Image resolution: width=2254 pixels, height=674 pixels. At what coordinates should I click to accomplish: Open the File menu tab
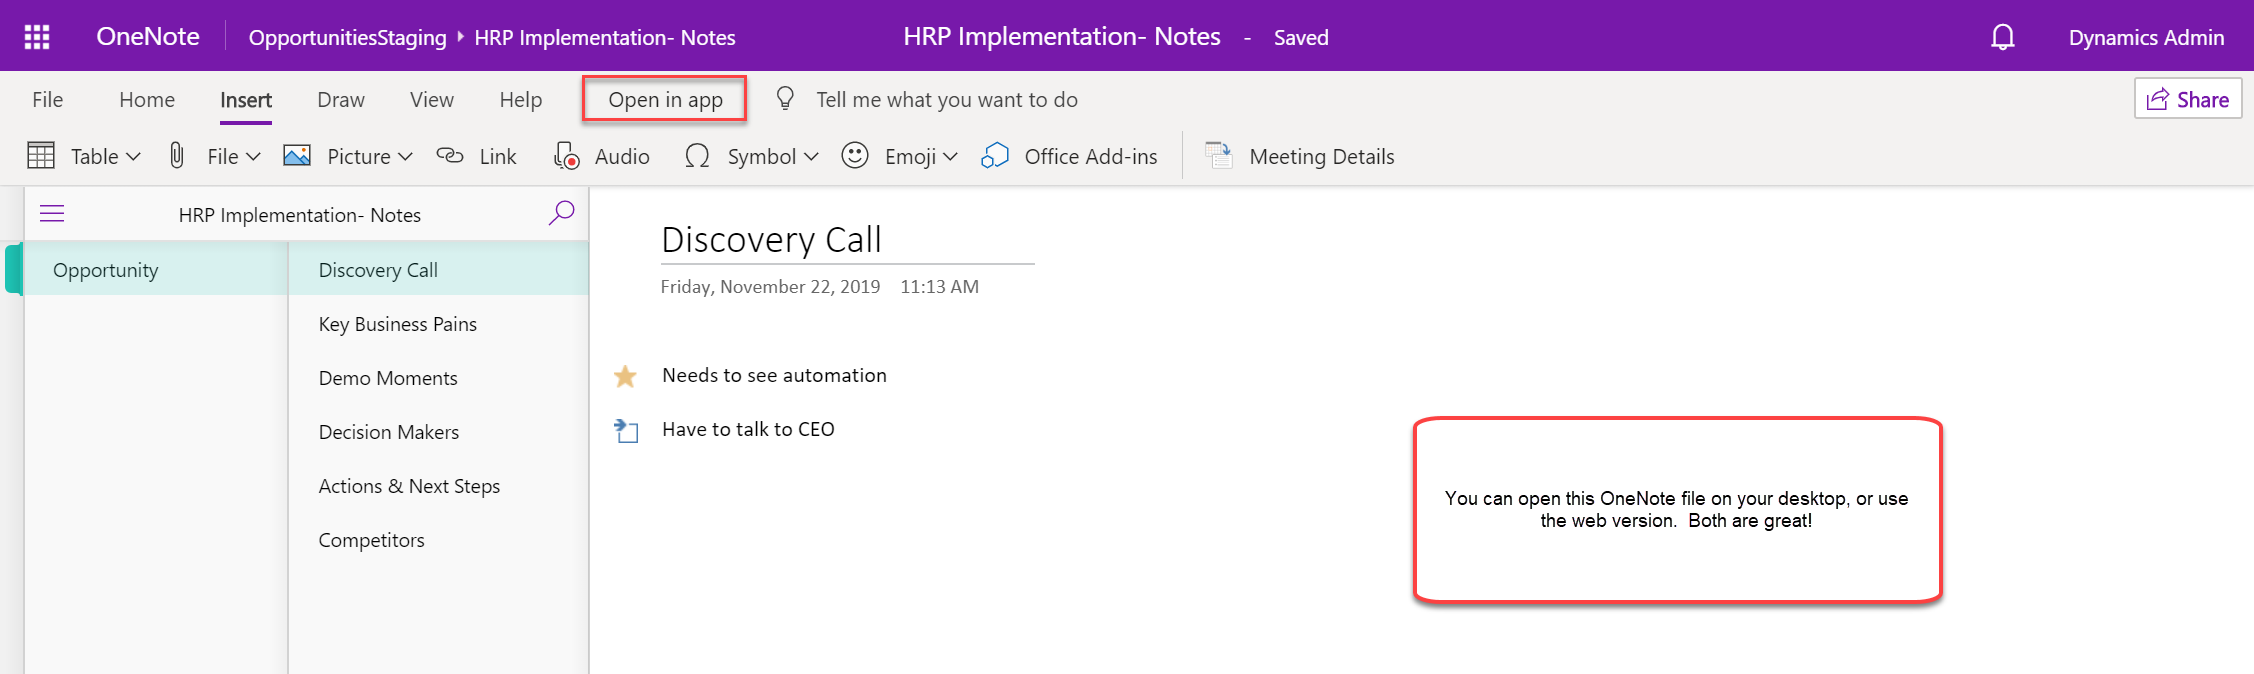click(x=47, y=100)
